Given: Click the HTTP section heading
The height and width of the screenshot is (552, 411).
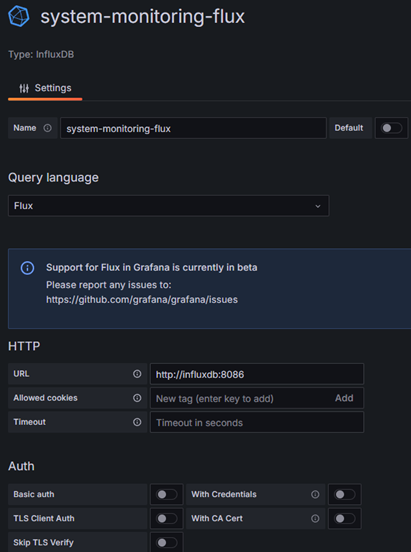Looking at the screenshot, I should pos(24,346).
